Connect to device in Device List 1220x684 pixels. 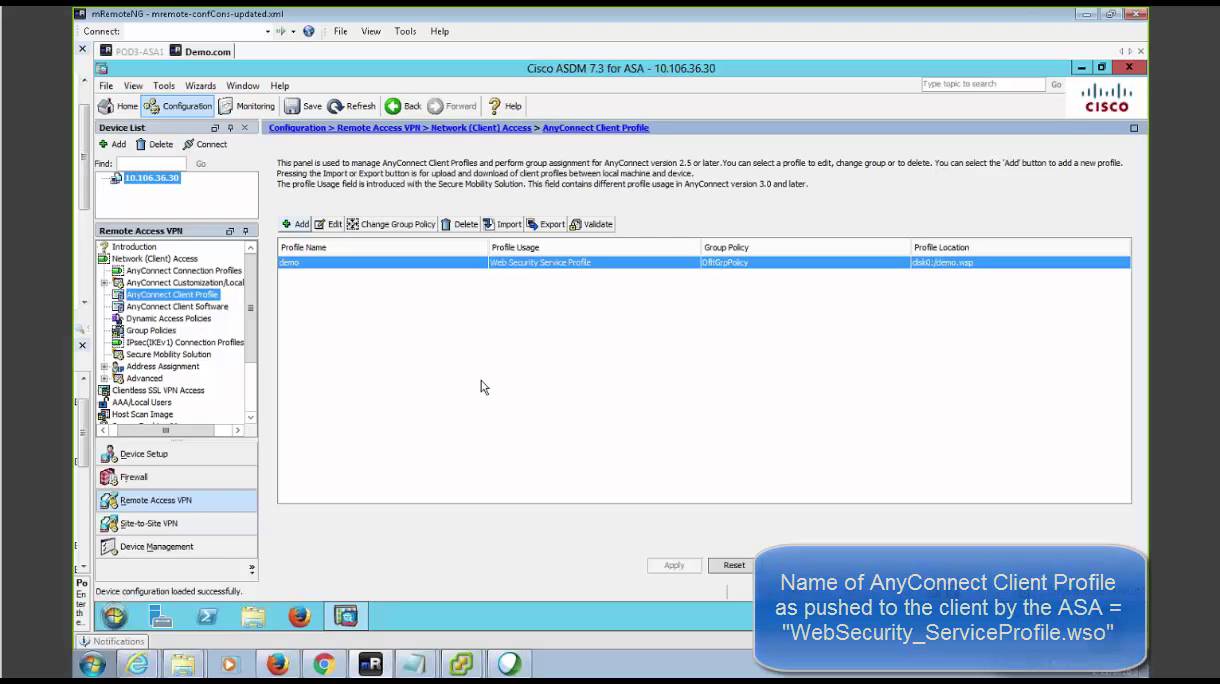205,144
